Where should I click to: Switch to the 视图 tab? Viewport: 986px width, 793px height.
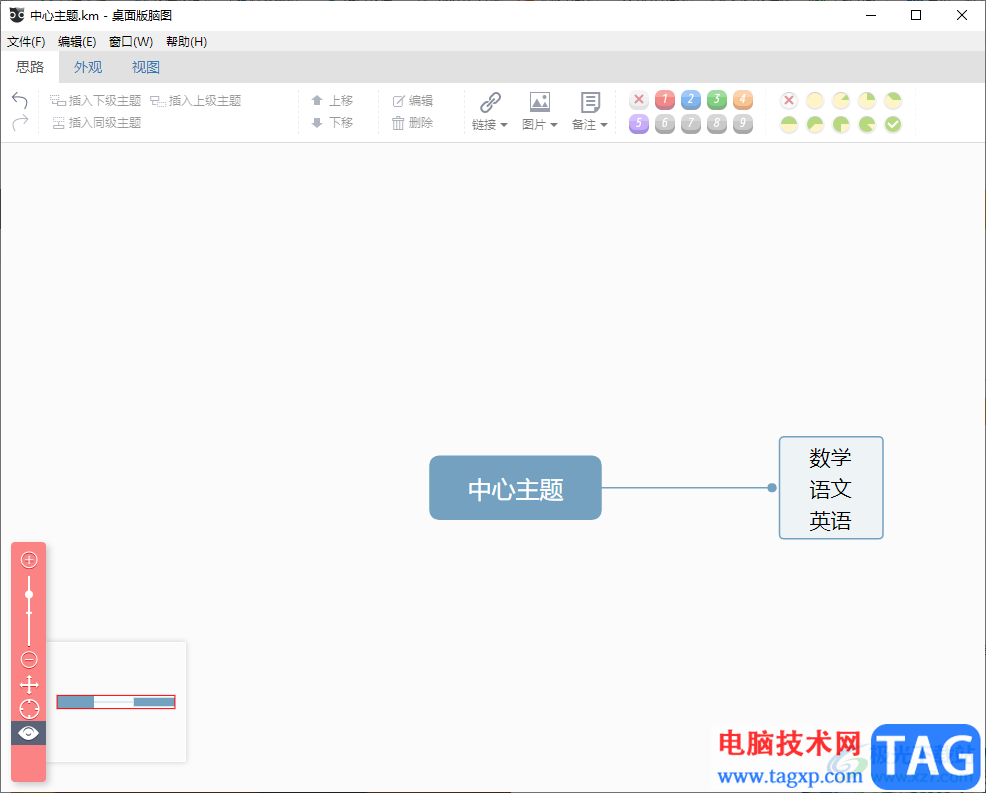(146, 67)
